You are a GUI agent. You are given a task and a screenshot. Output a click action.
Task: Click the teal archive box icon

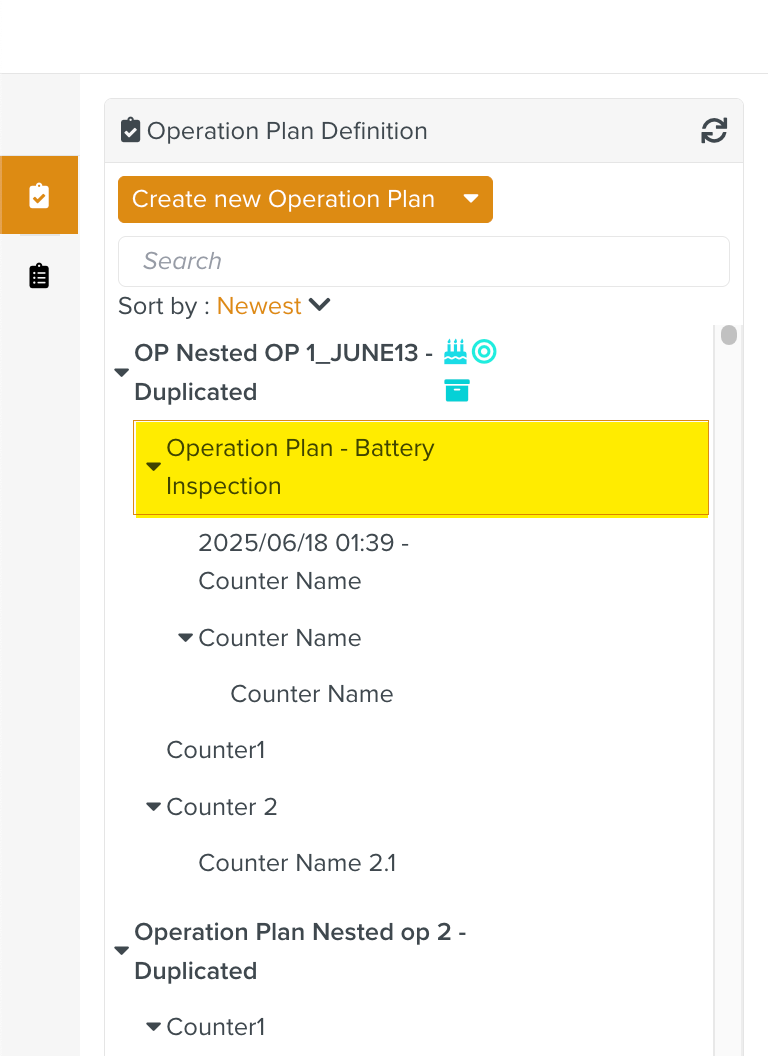tap(457, 390)
